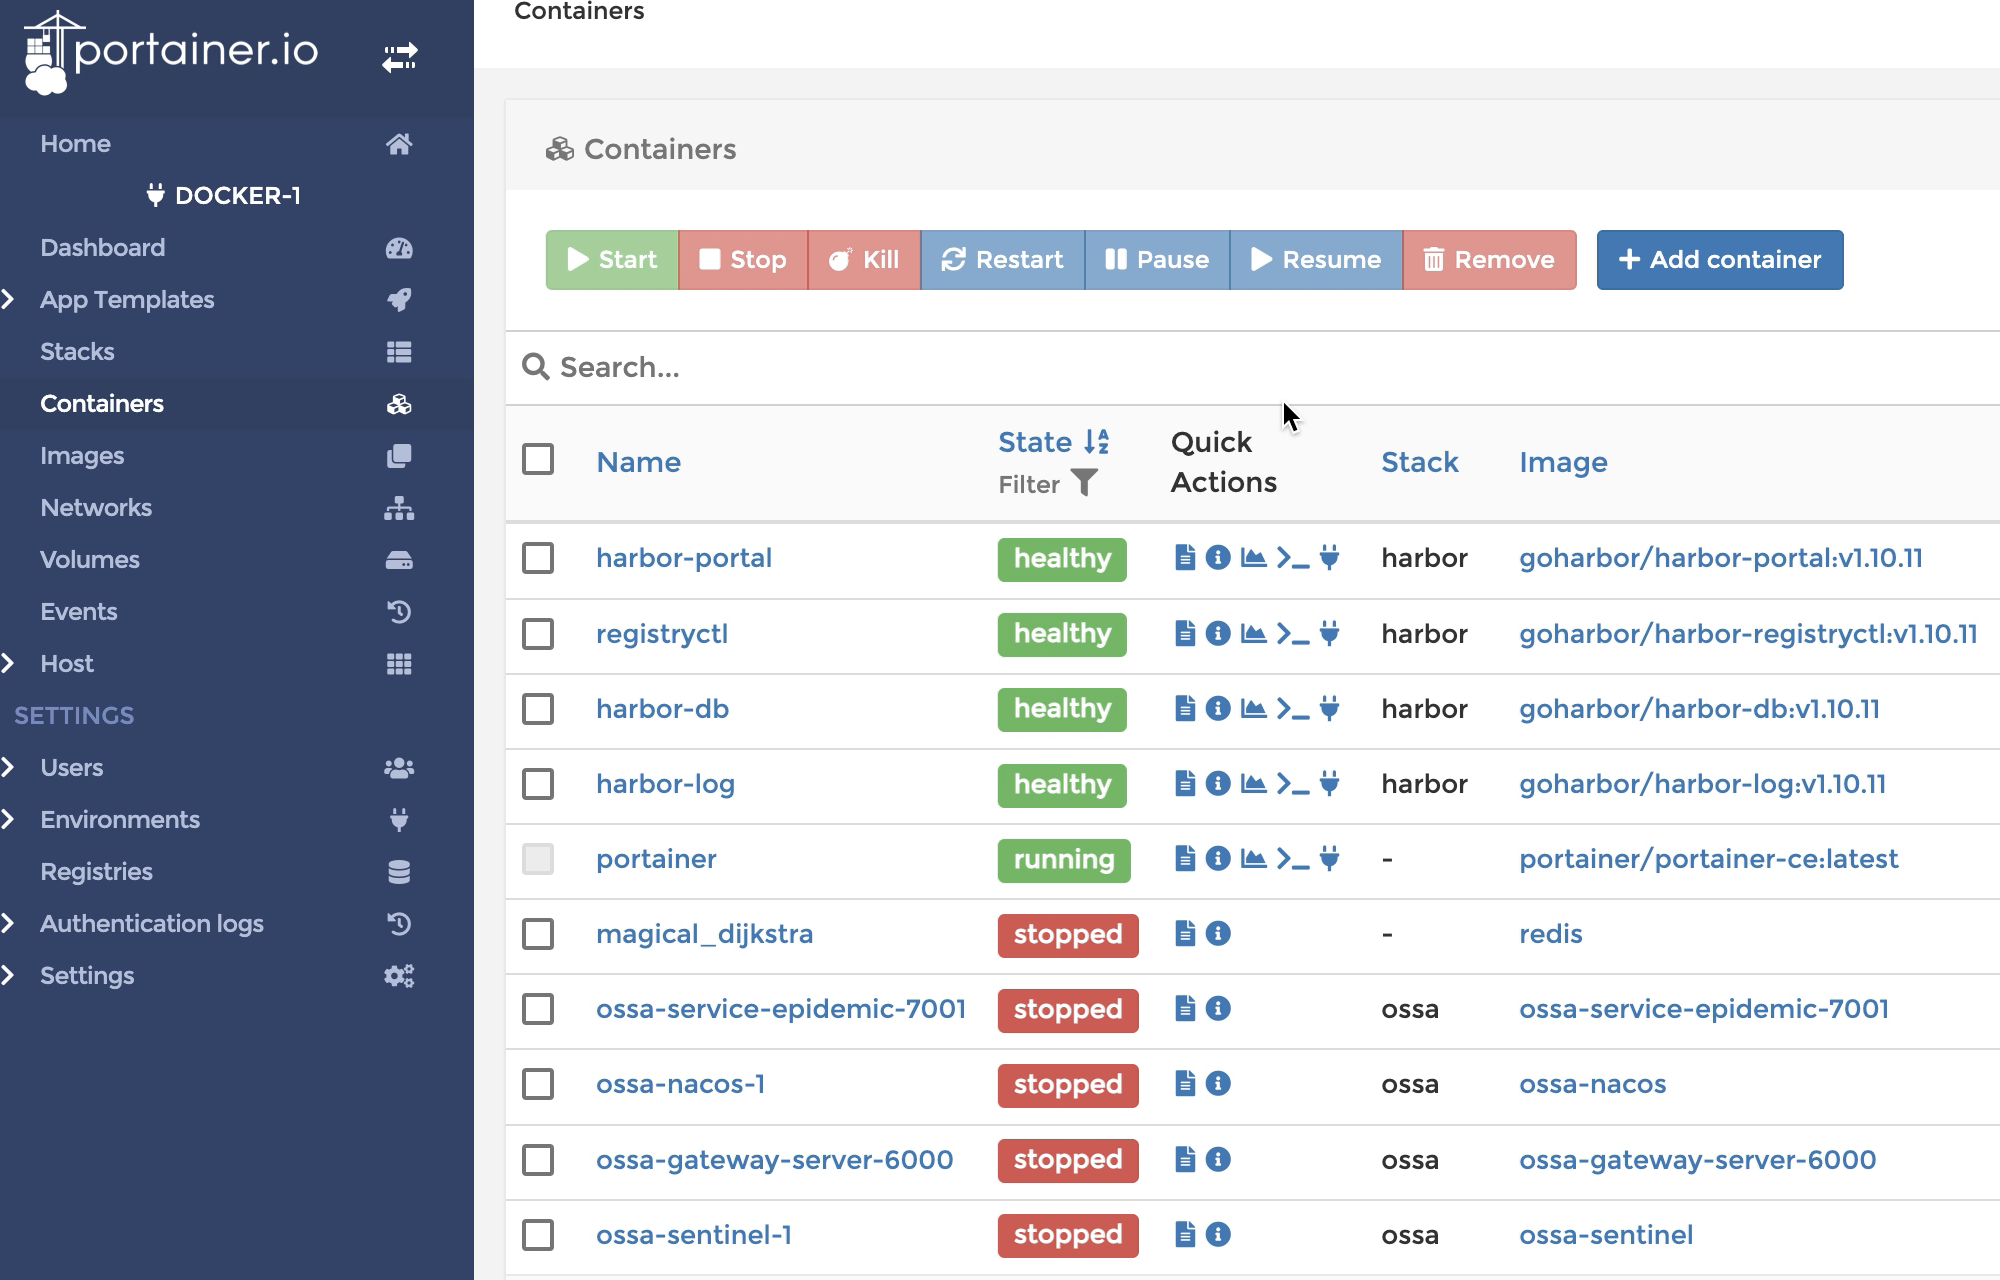Open exec console icon for harbor-portal

(x=1293, y=558)
